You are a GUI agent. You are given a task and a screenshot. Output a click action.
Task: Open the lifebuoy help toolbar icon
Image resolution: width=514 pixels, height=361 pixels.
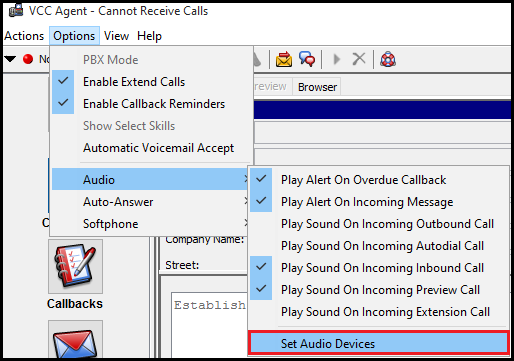tap(388, 59)
